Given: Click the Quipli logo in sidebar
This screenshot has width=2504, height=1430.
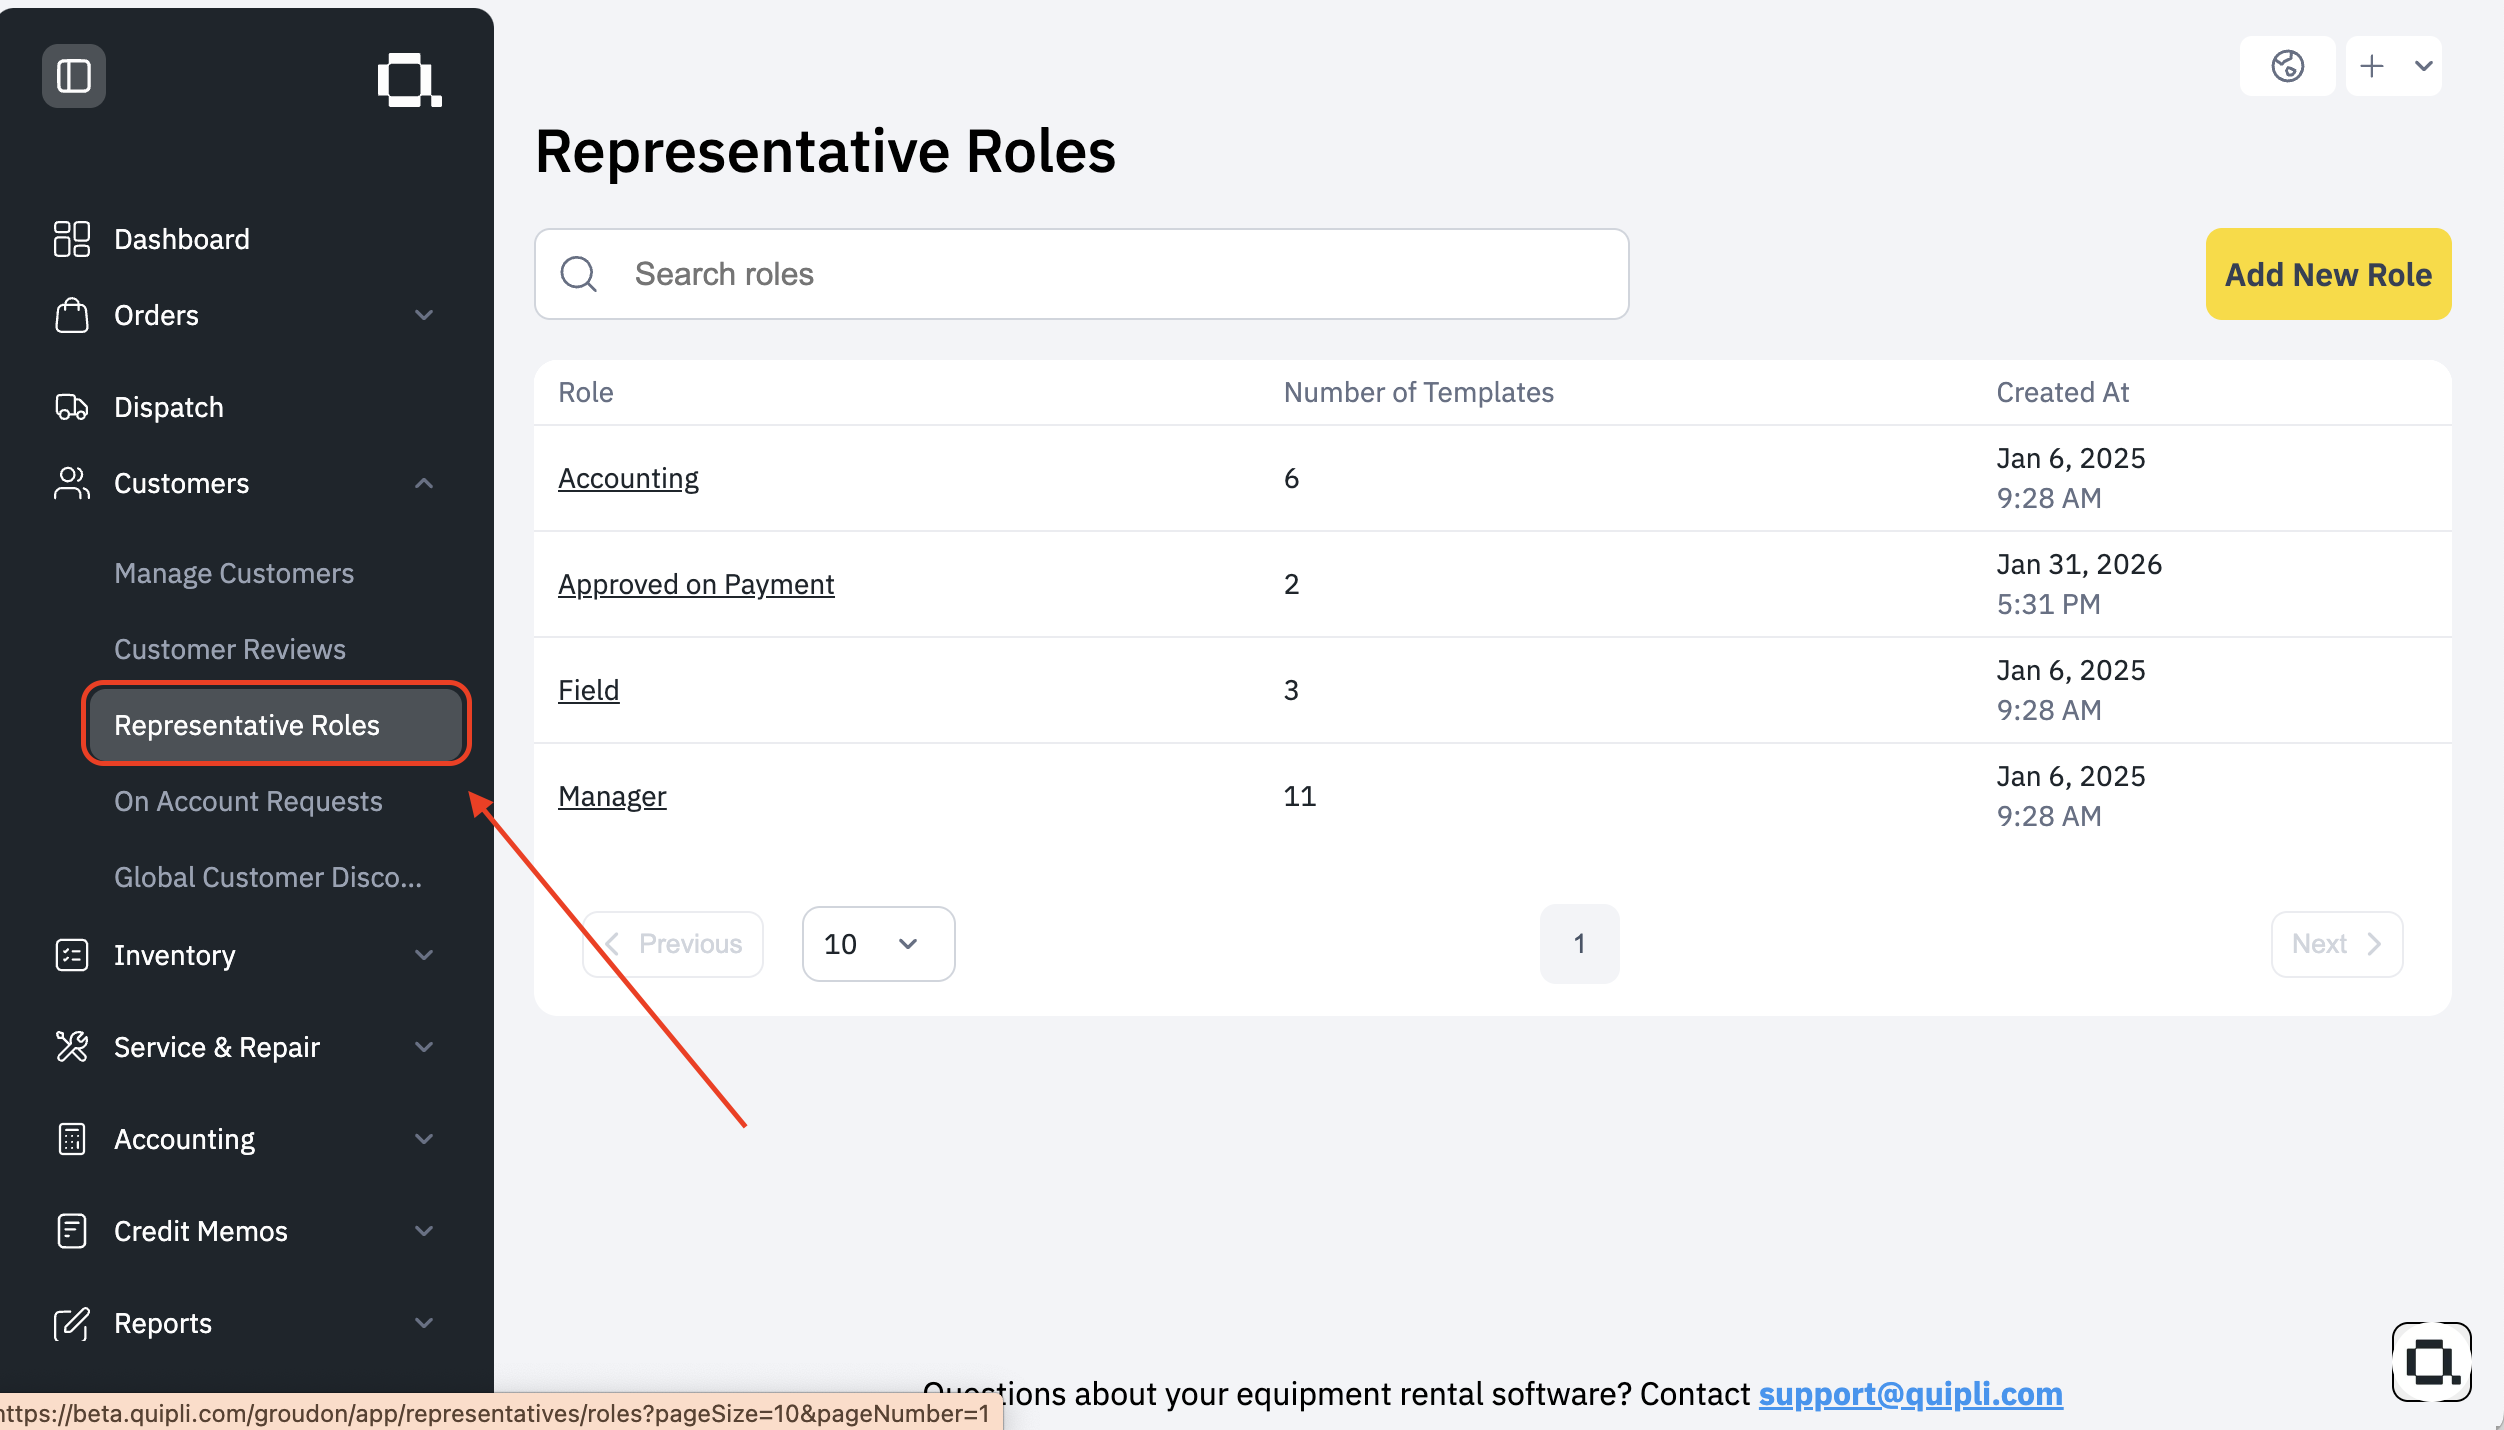Looking at the screenshot, I should [409, 80].
